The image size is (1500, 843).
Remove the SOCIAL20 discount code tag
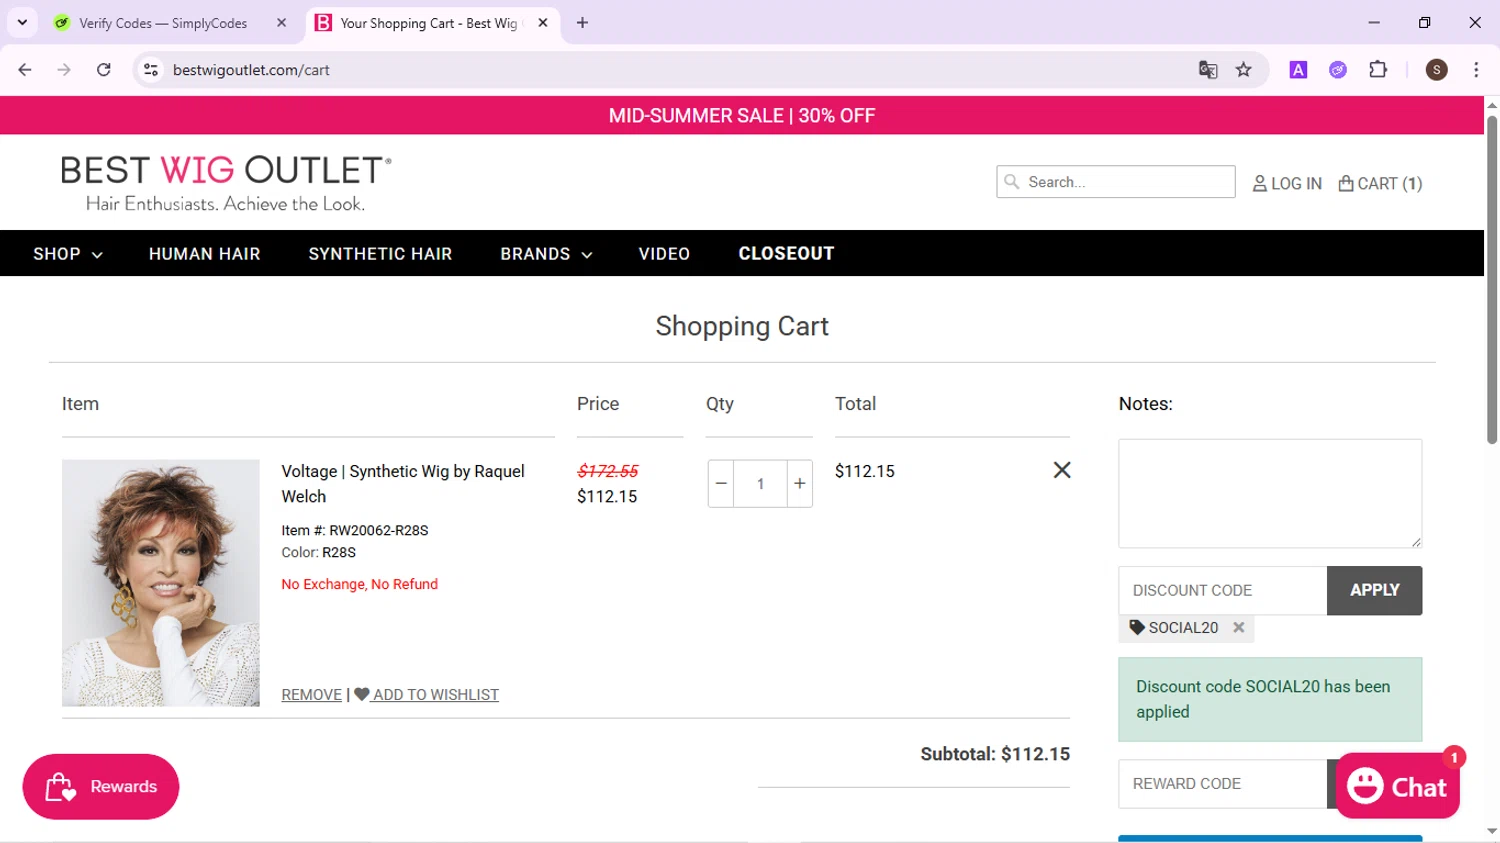(x=1239, y=628)
